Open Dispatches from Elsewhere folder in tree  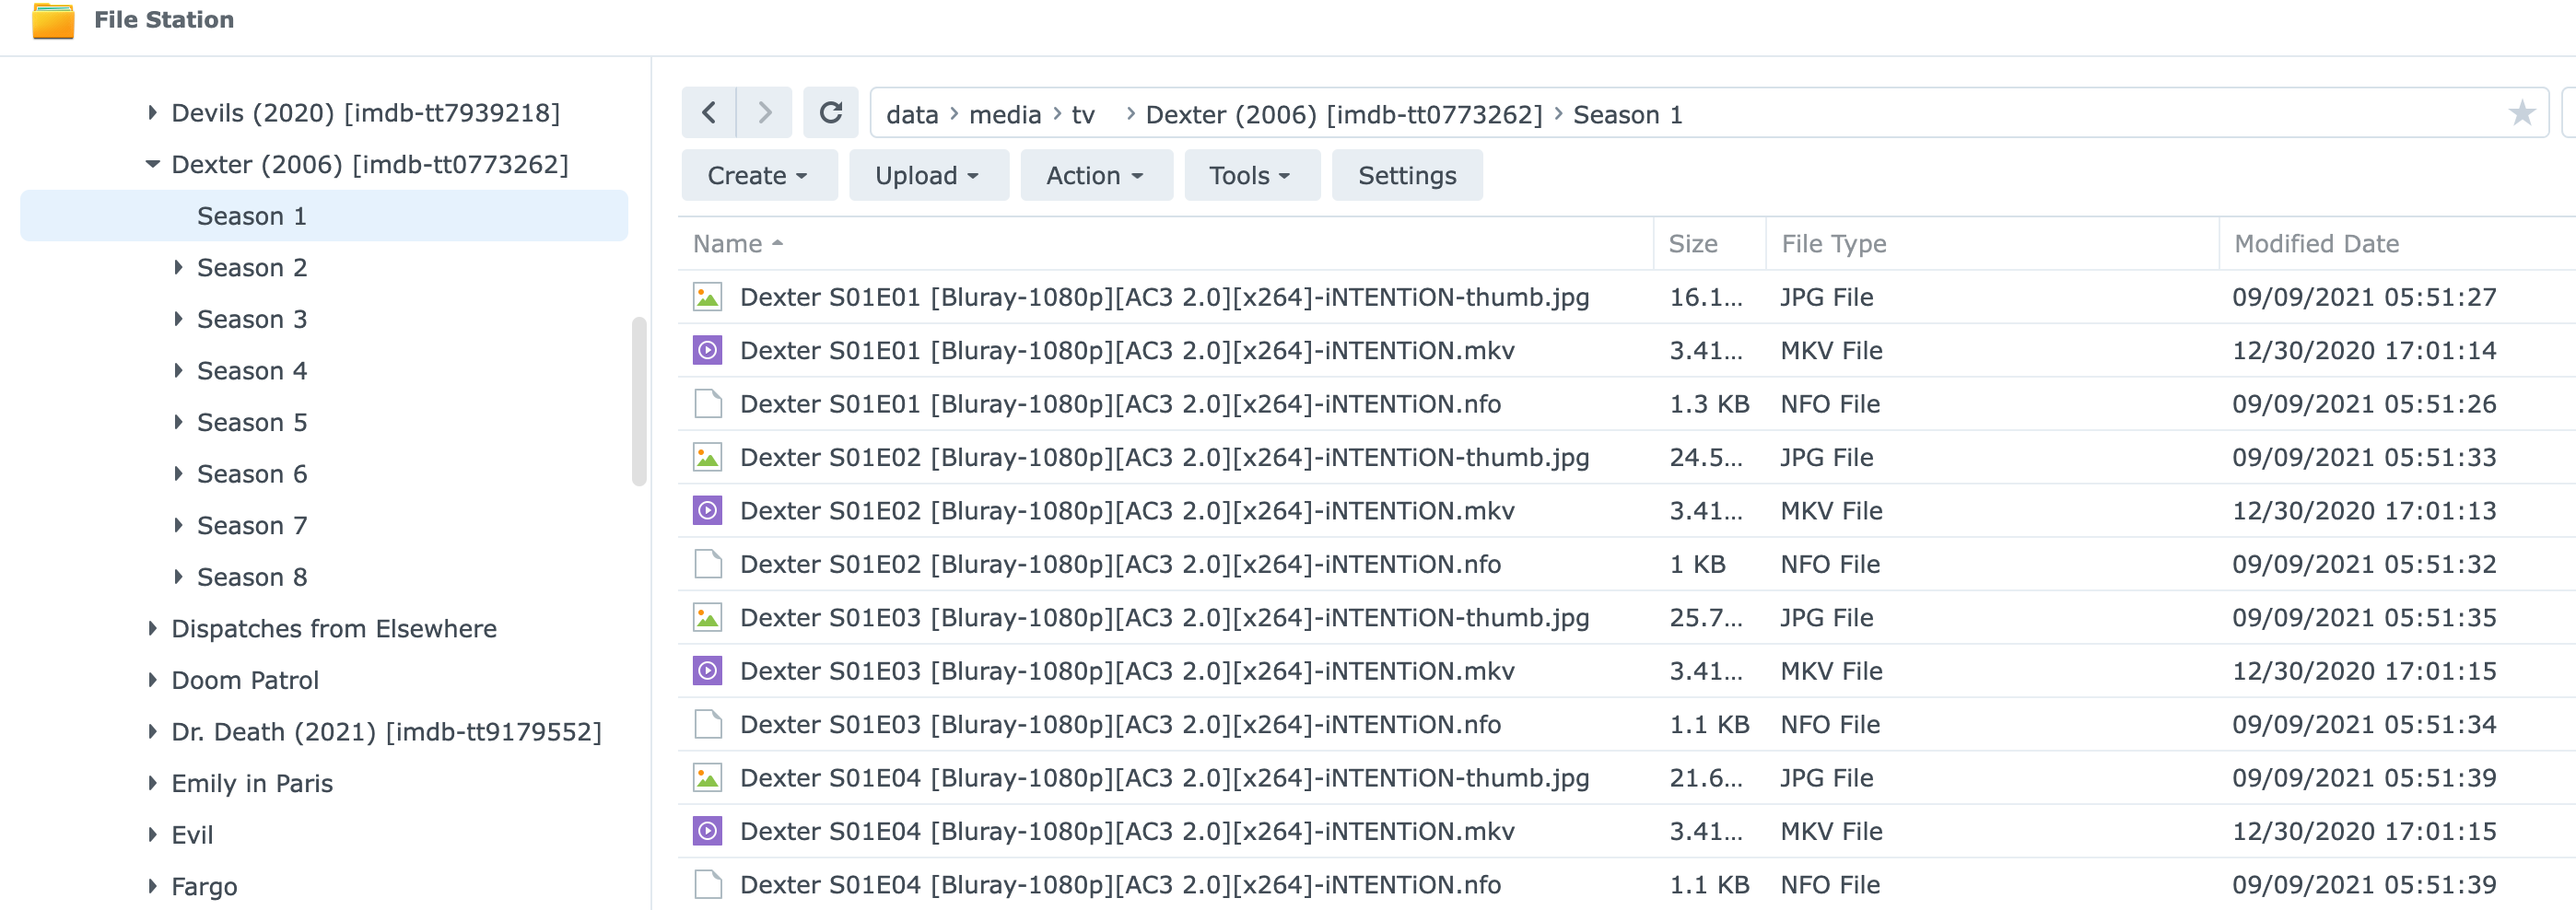point(334,628)
